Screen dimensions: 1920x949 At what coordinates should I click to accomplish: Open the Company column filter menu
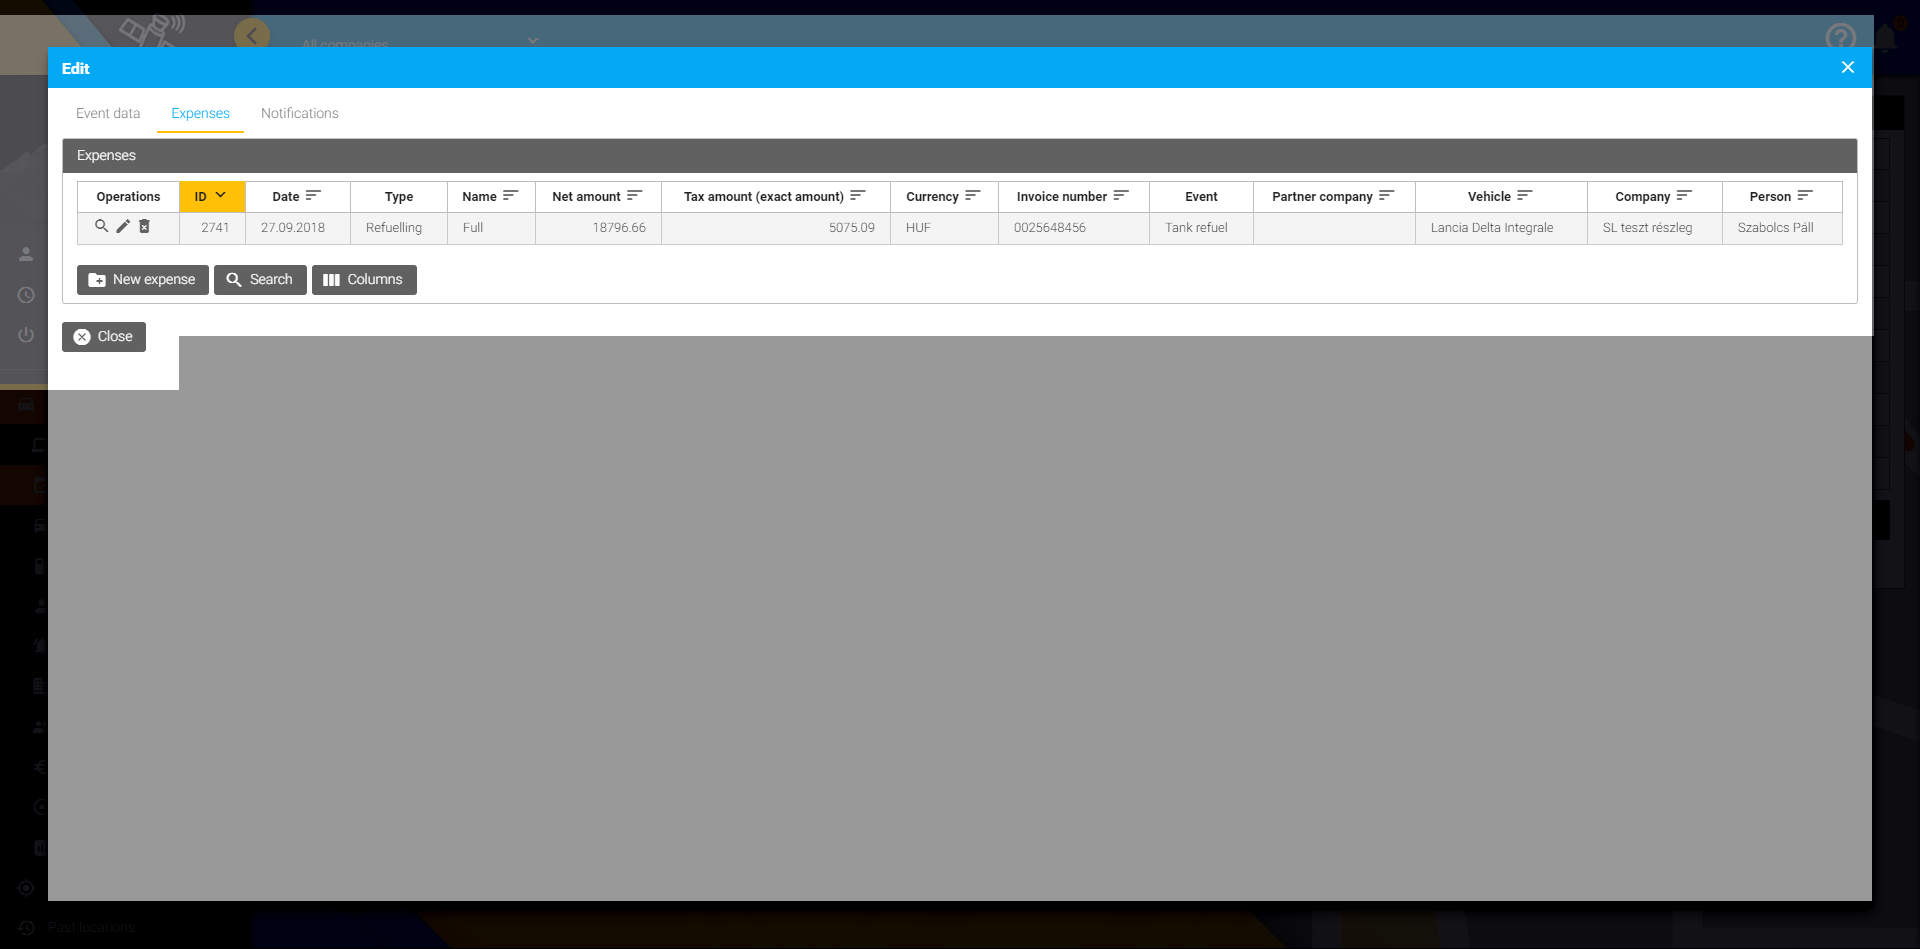[x=1684, y=196]
